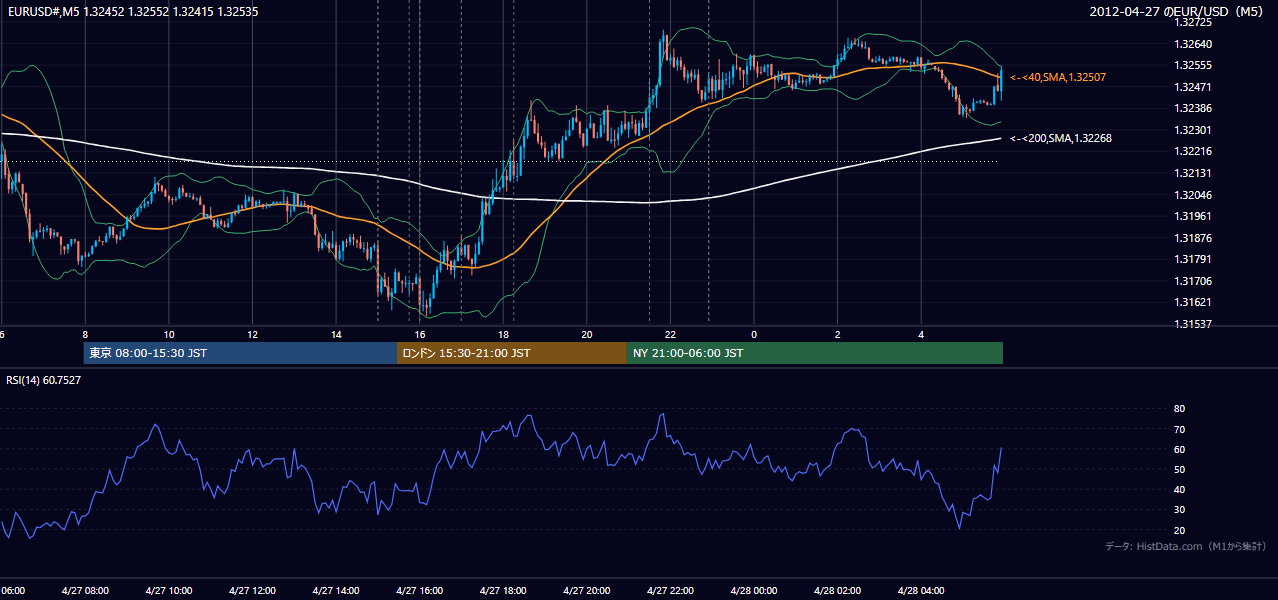Click the ロンドン 15:30-21:00 JST session bar
This screenshot has width=1278, height=600.
coord(512,353)
